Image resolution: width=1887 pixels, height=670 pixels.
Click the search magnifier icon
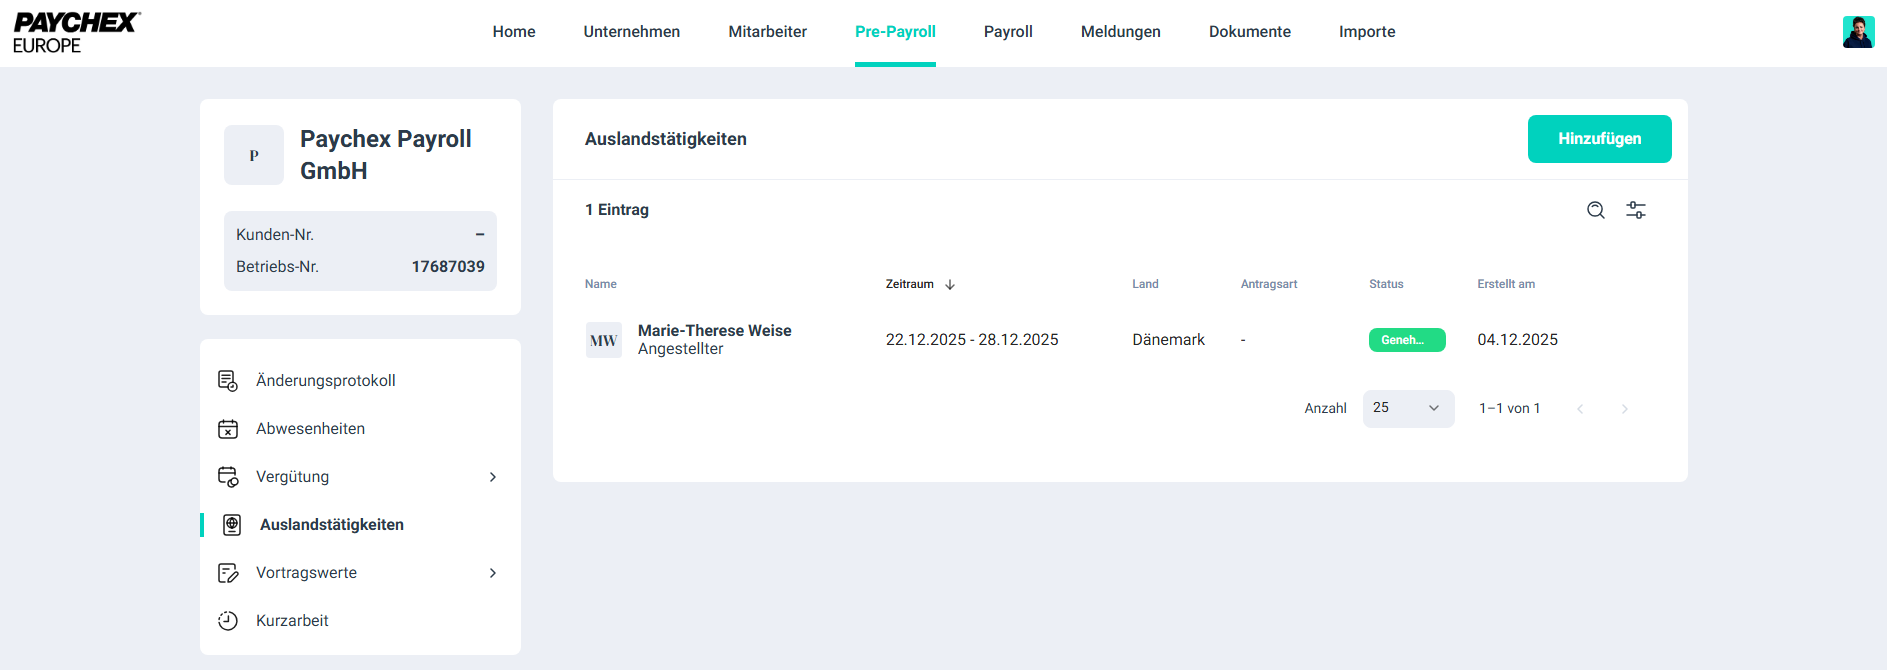(1595, 210)
